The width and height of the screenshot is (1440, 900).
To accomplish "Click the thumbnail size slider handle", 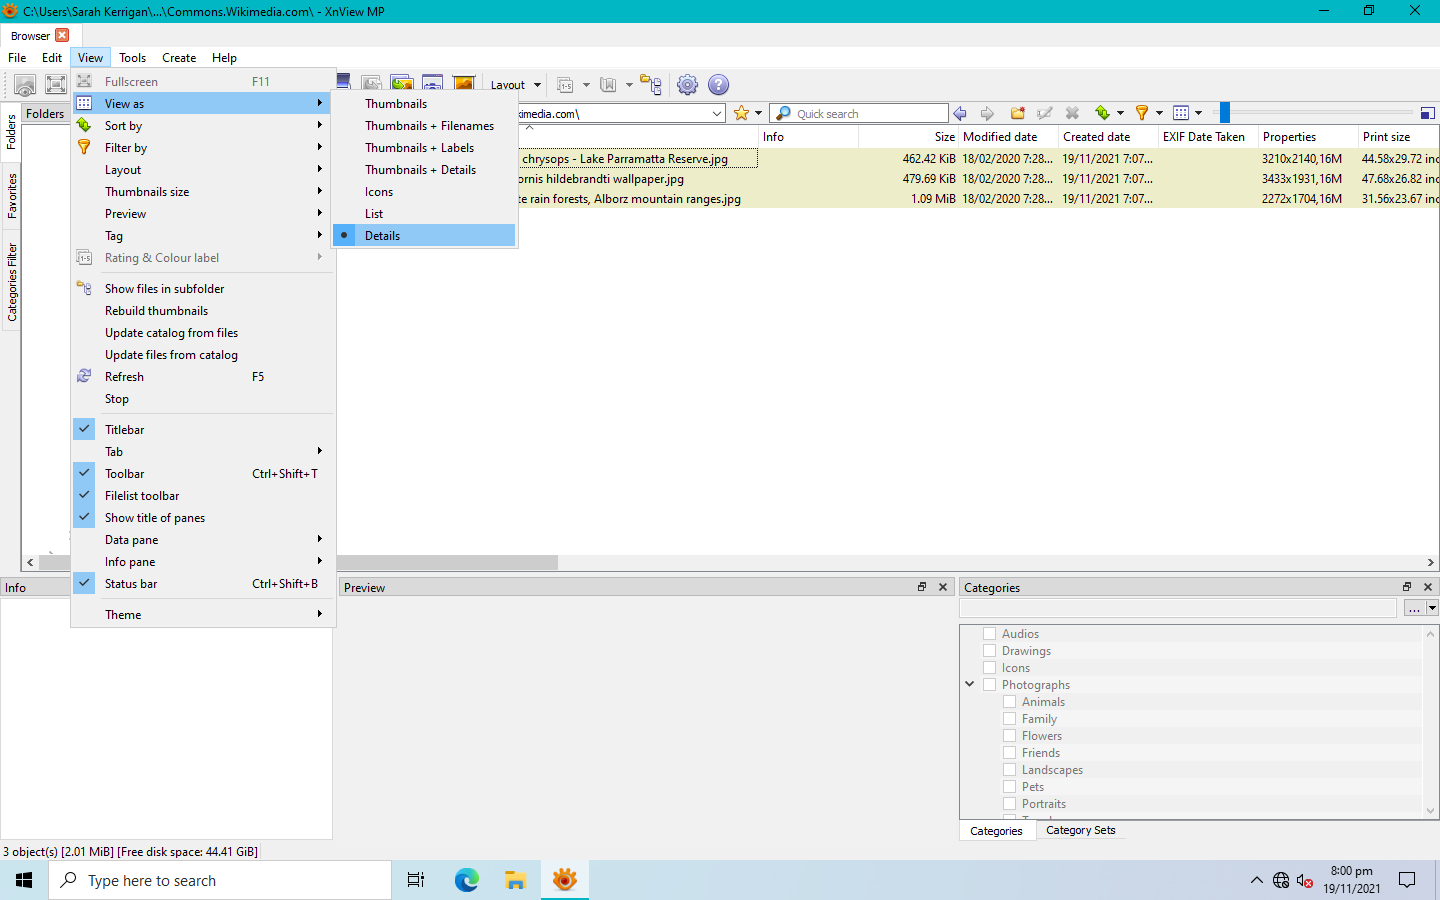I will pos(1224,113).
